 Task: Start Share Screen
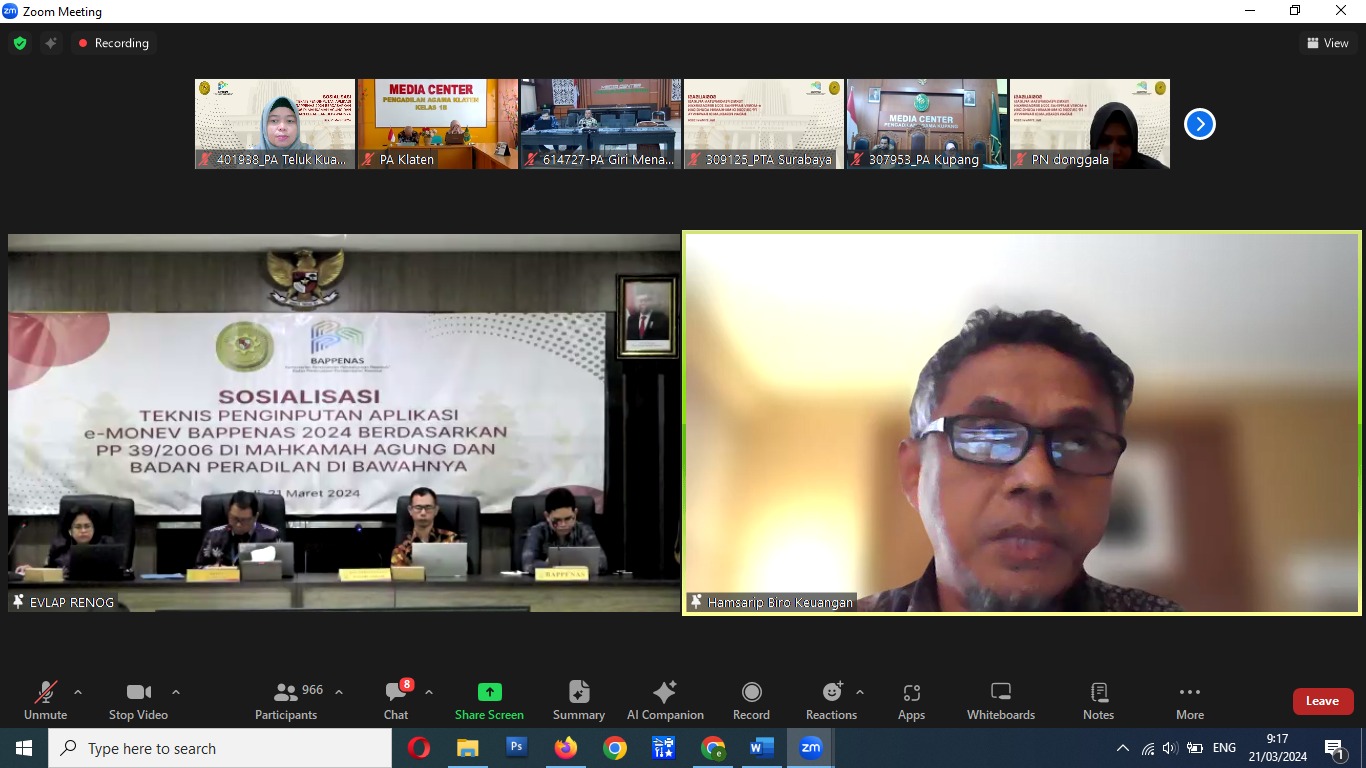(489, 700)
